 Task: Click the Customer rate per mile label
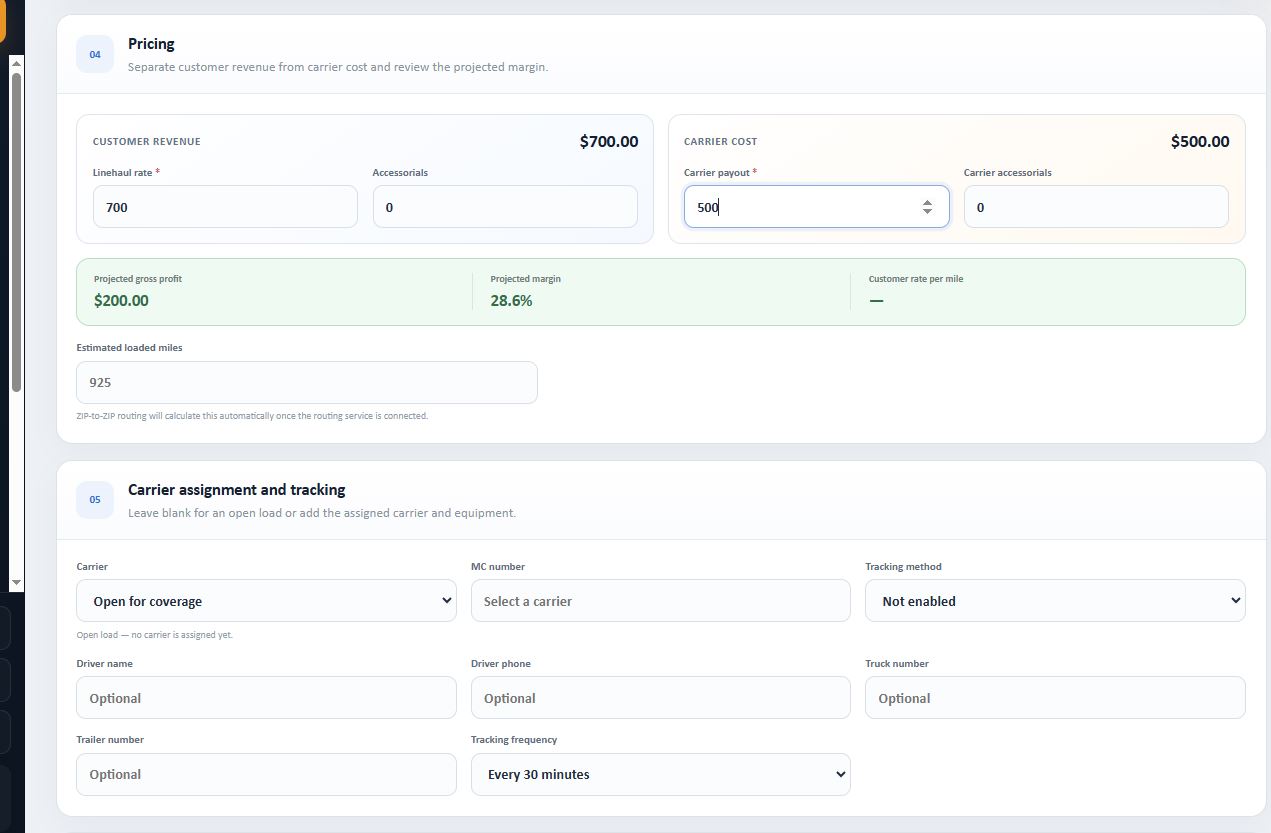pyautogui.click(x=916, y=279)
